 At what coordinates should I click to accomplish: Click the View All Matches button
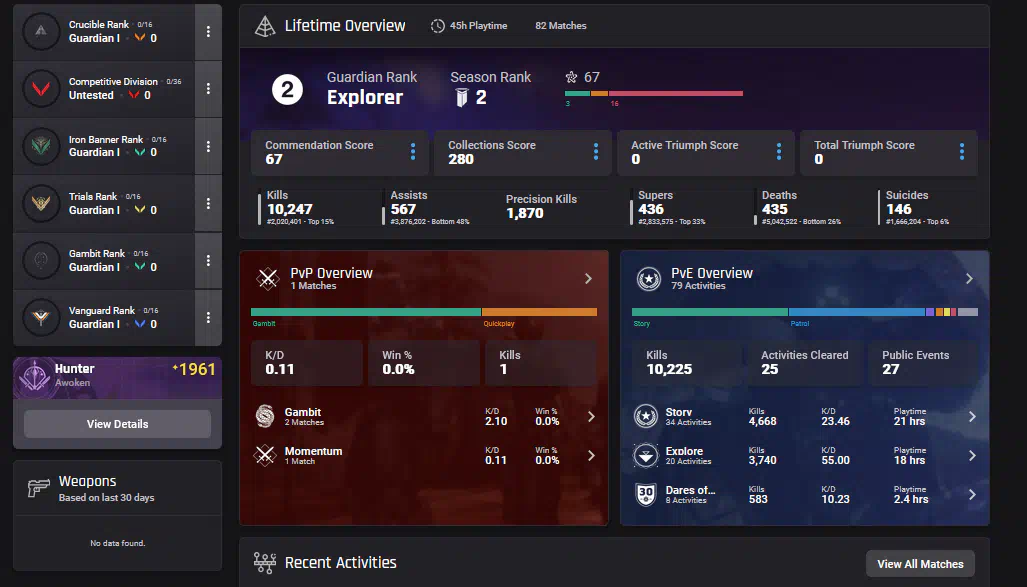[x=920, y=563]
